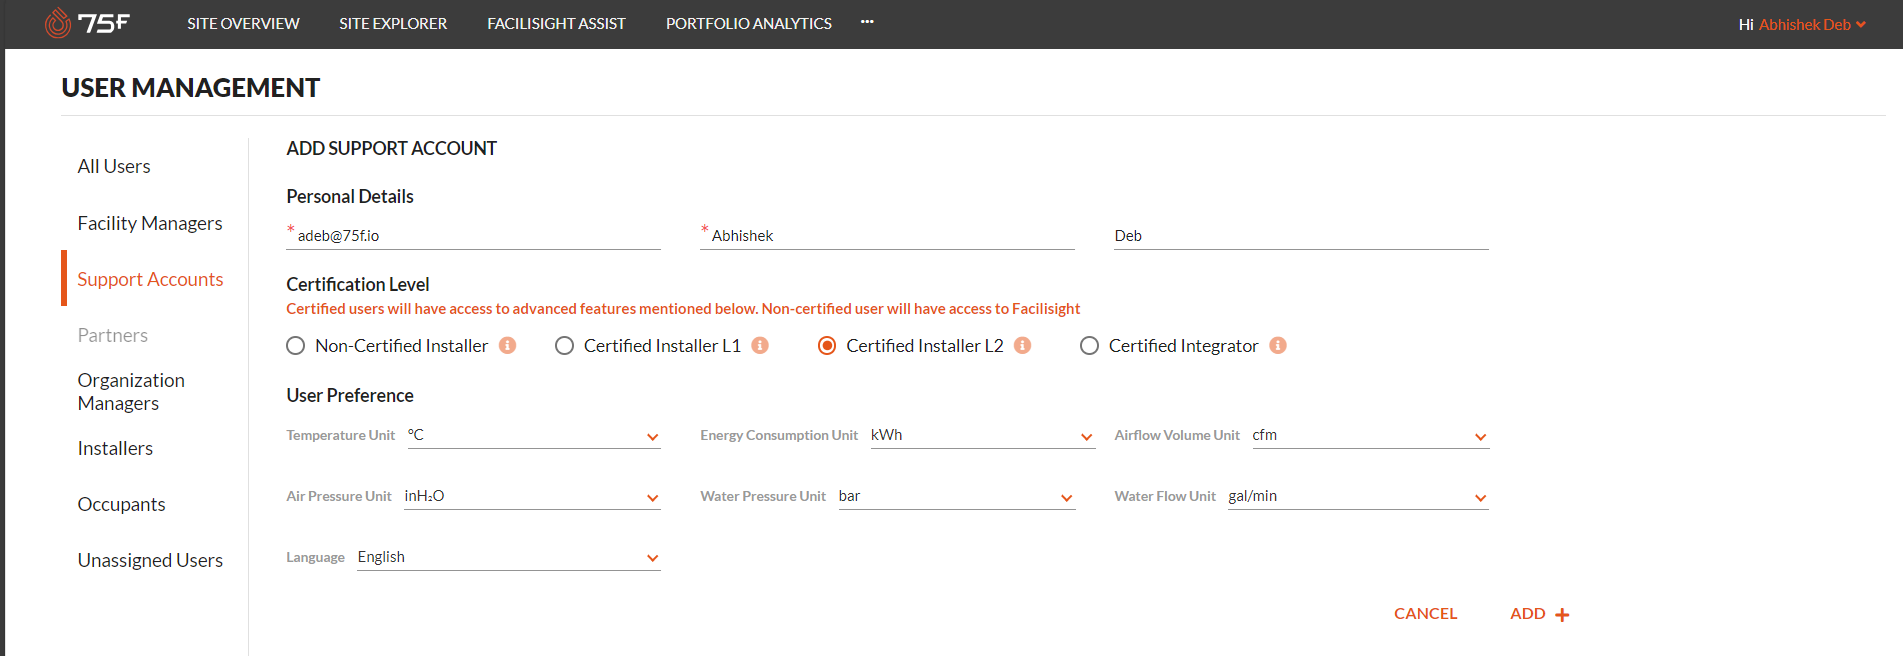The height and width of the screenshot is (656, 1903).
Task: Open the three-dot more menu in navbar
Action: [867, 22]
